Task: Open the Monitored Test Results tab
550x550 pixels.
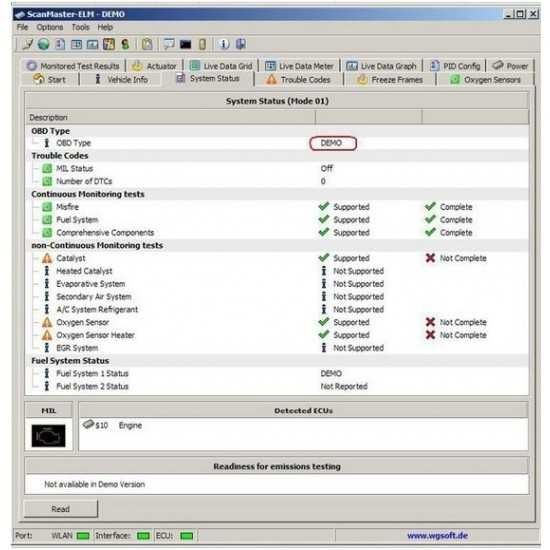Action: [x=73, y=66]
